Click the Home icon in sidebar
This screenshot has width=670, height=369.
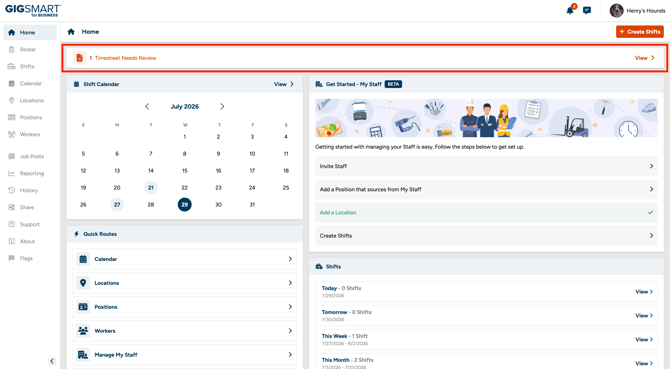coord(12,32)
